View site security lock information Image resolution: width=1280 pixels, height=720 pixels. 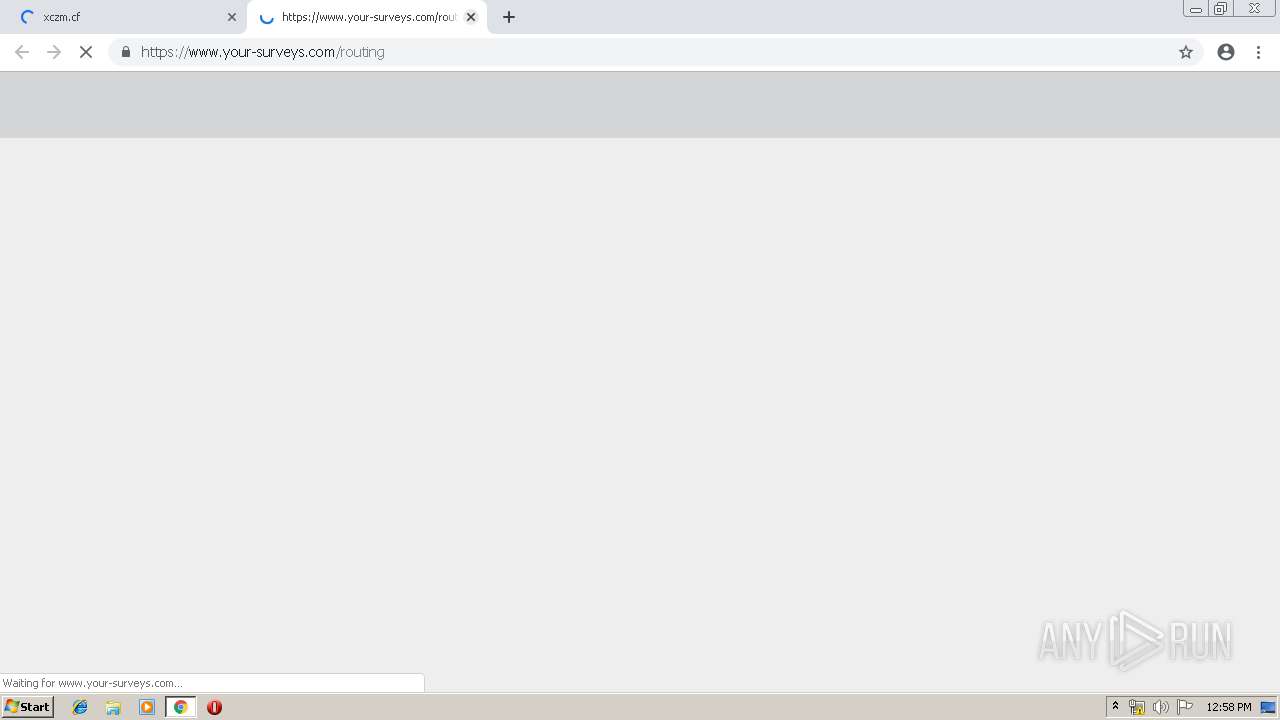(x=126, y=52)
